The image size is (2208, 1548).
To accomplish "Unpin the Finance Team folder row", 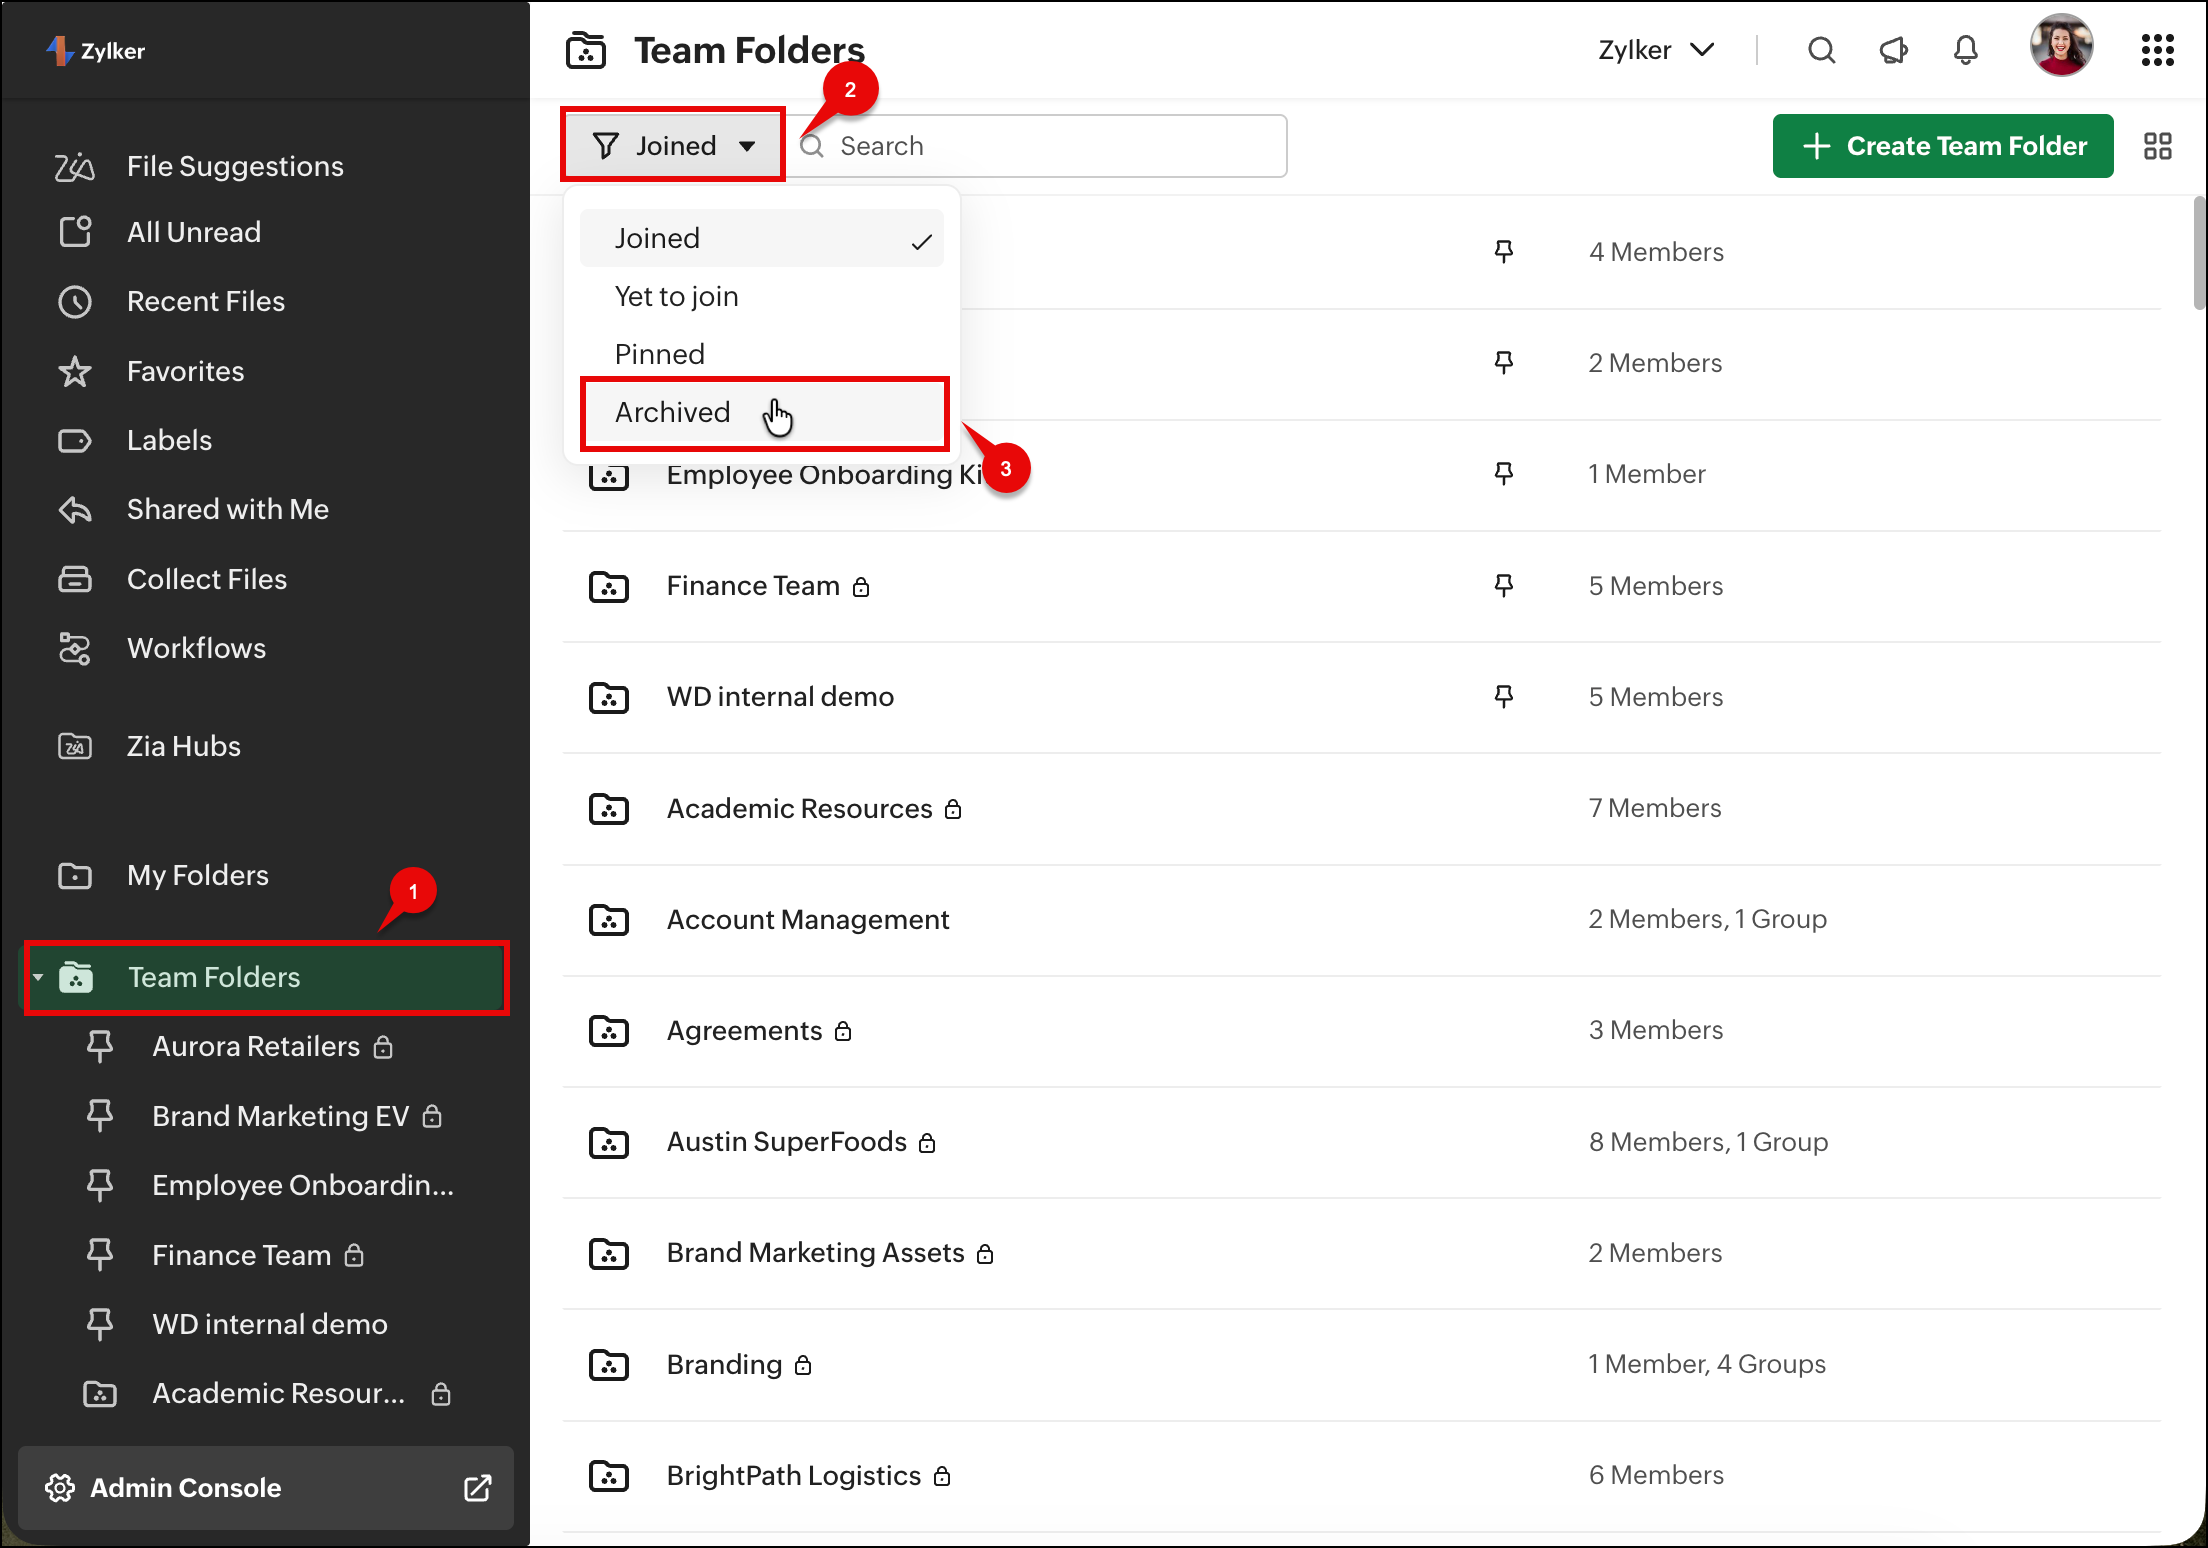I will click(x=1503, y=585).
